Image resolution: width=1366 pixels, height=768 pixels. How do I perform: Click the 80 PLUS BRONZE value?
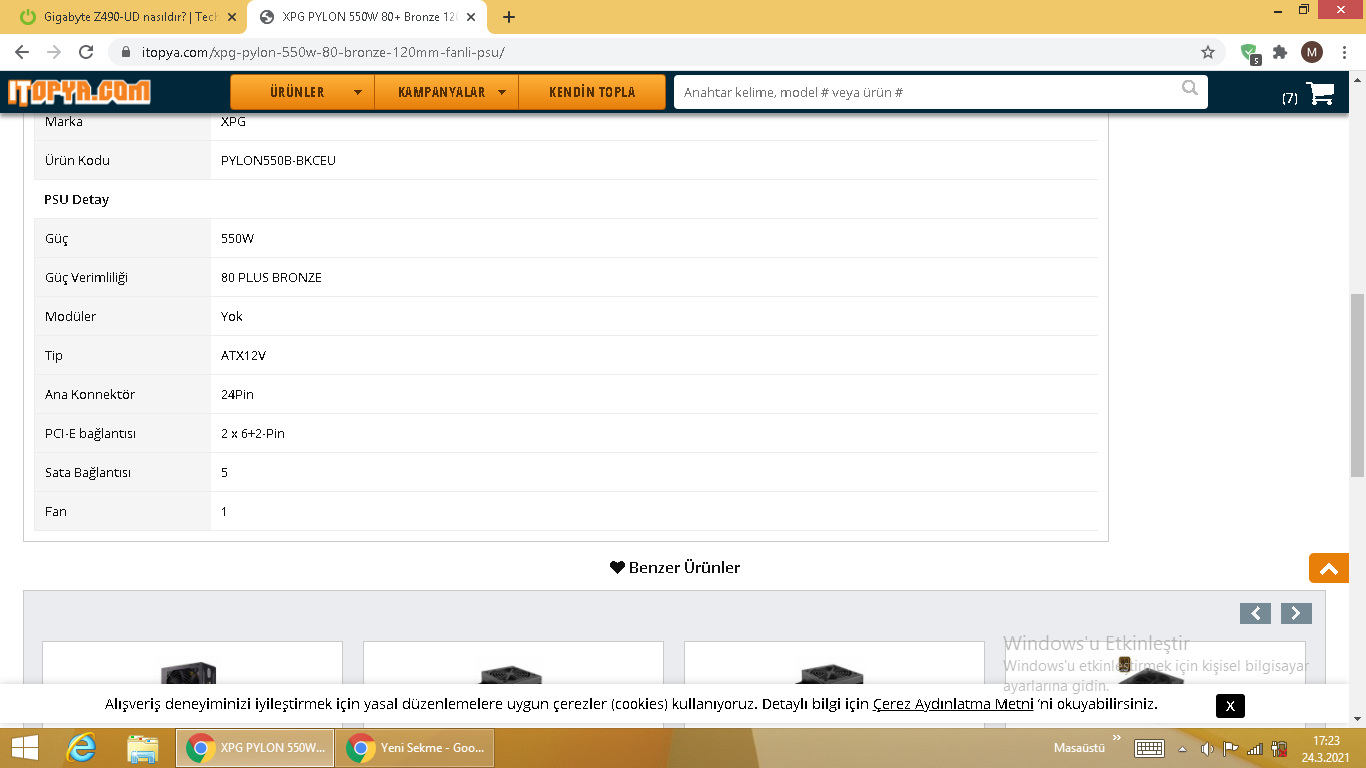pyautogui.click(x=271, y=277)
